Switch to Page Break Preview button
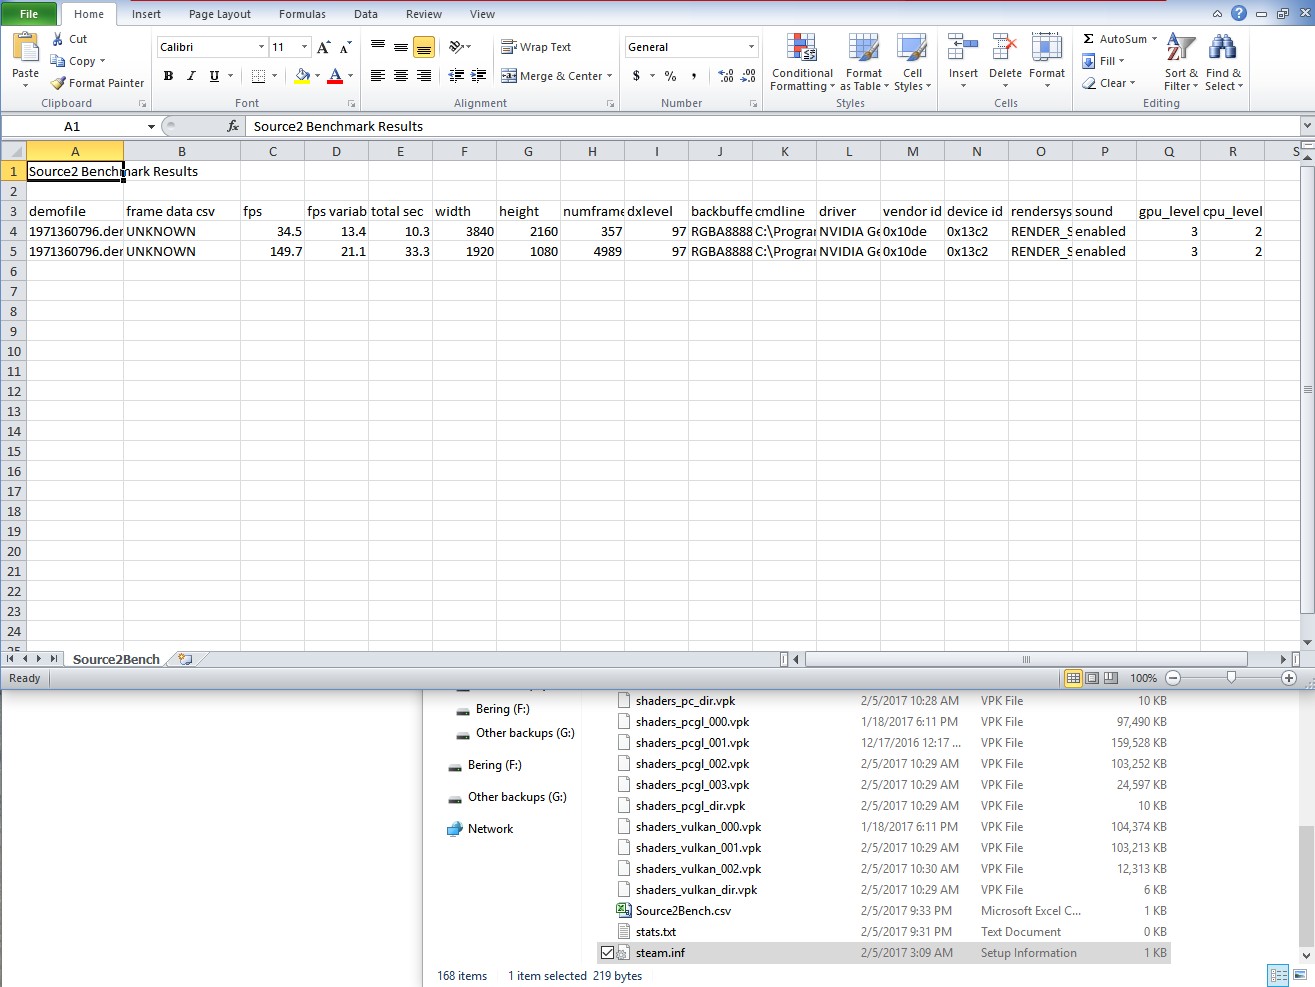Image resolution: width=1315 pixels, height=987 pixels. [1110, 678]
